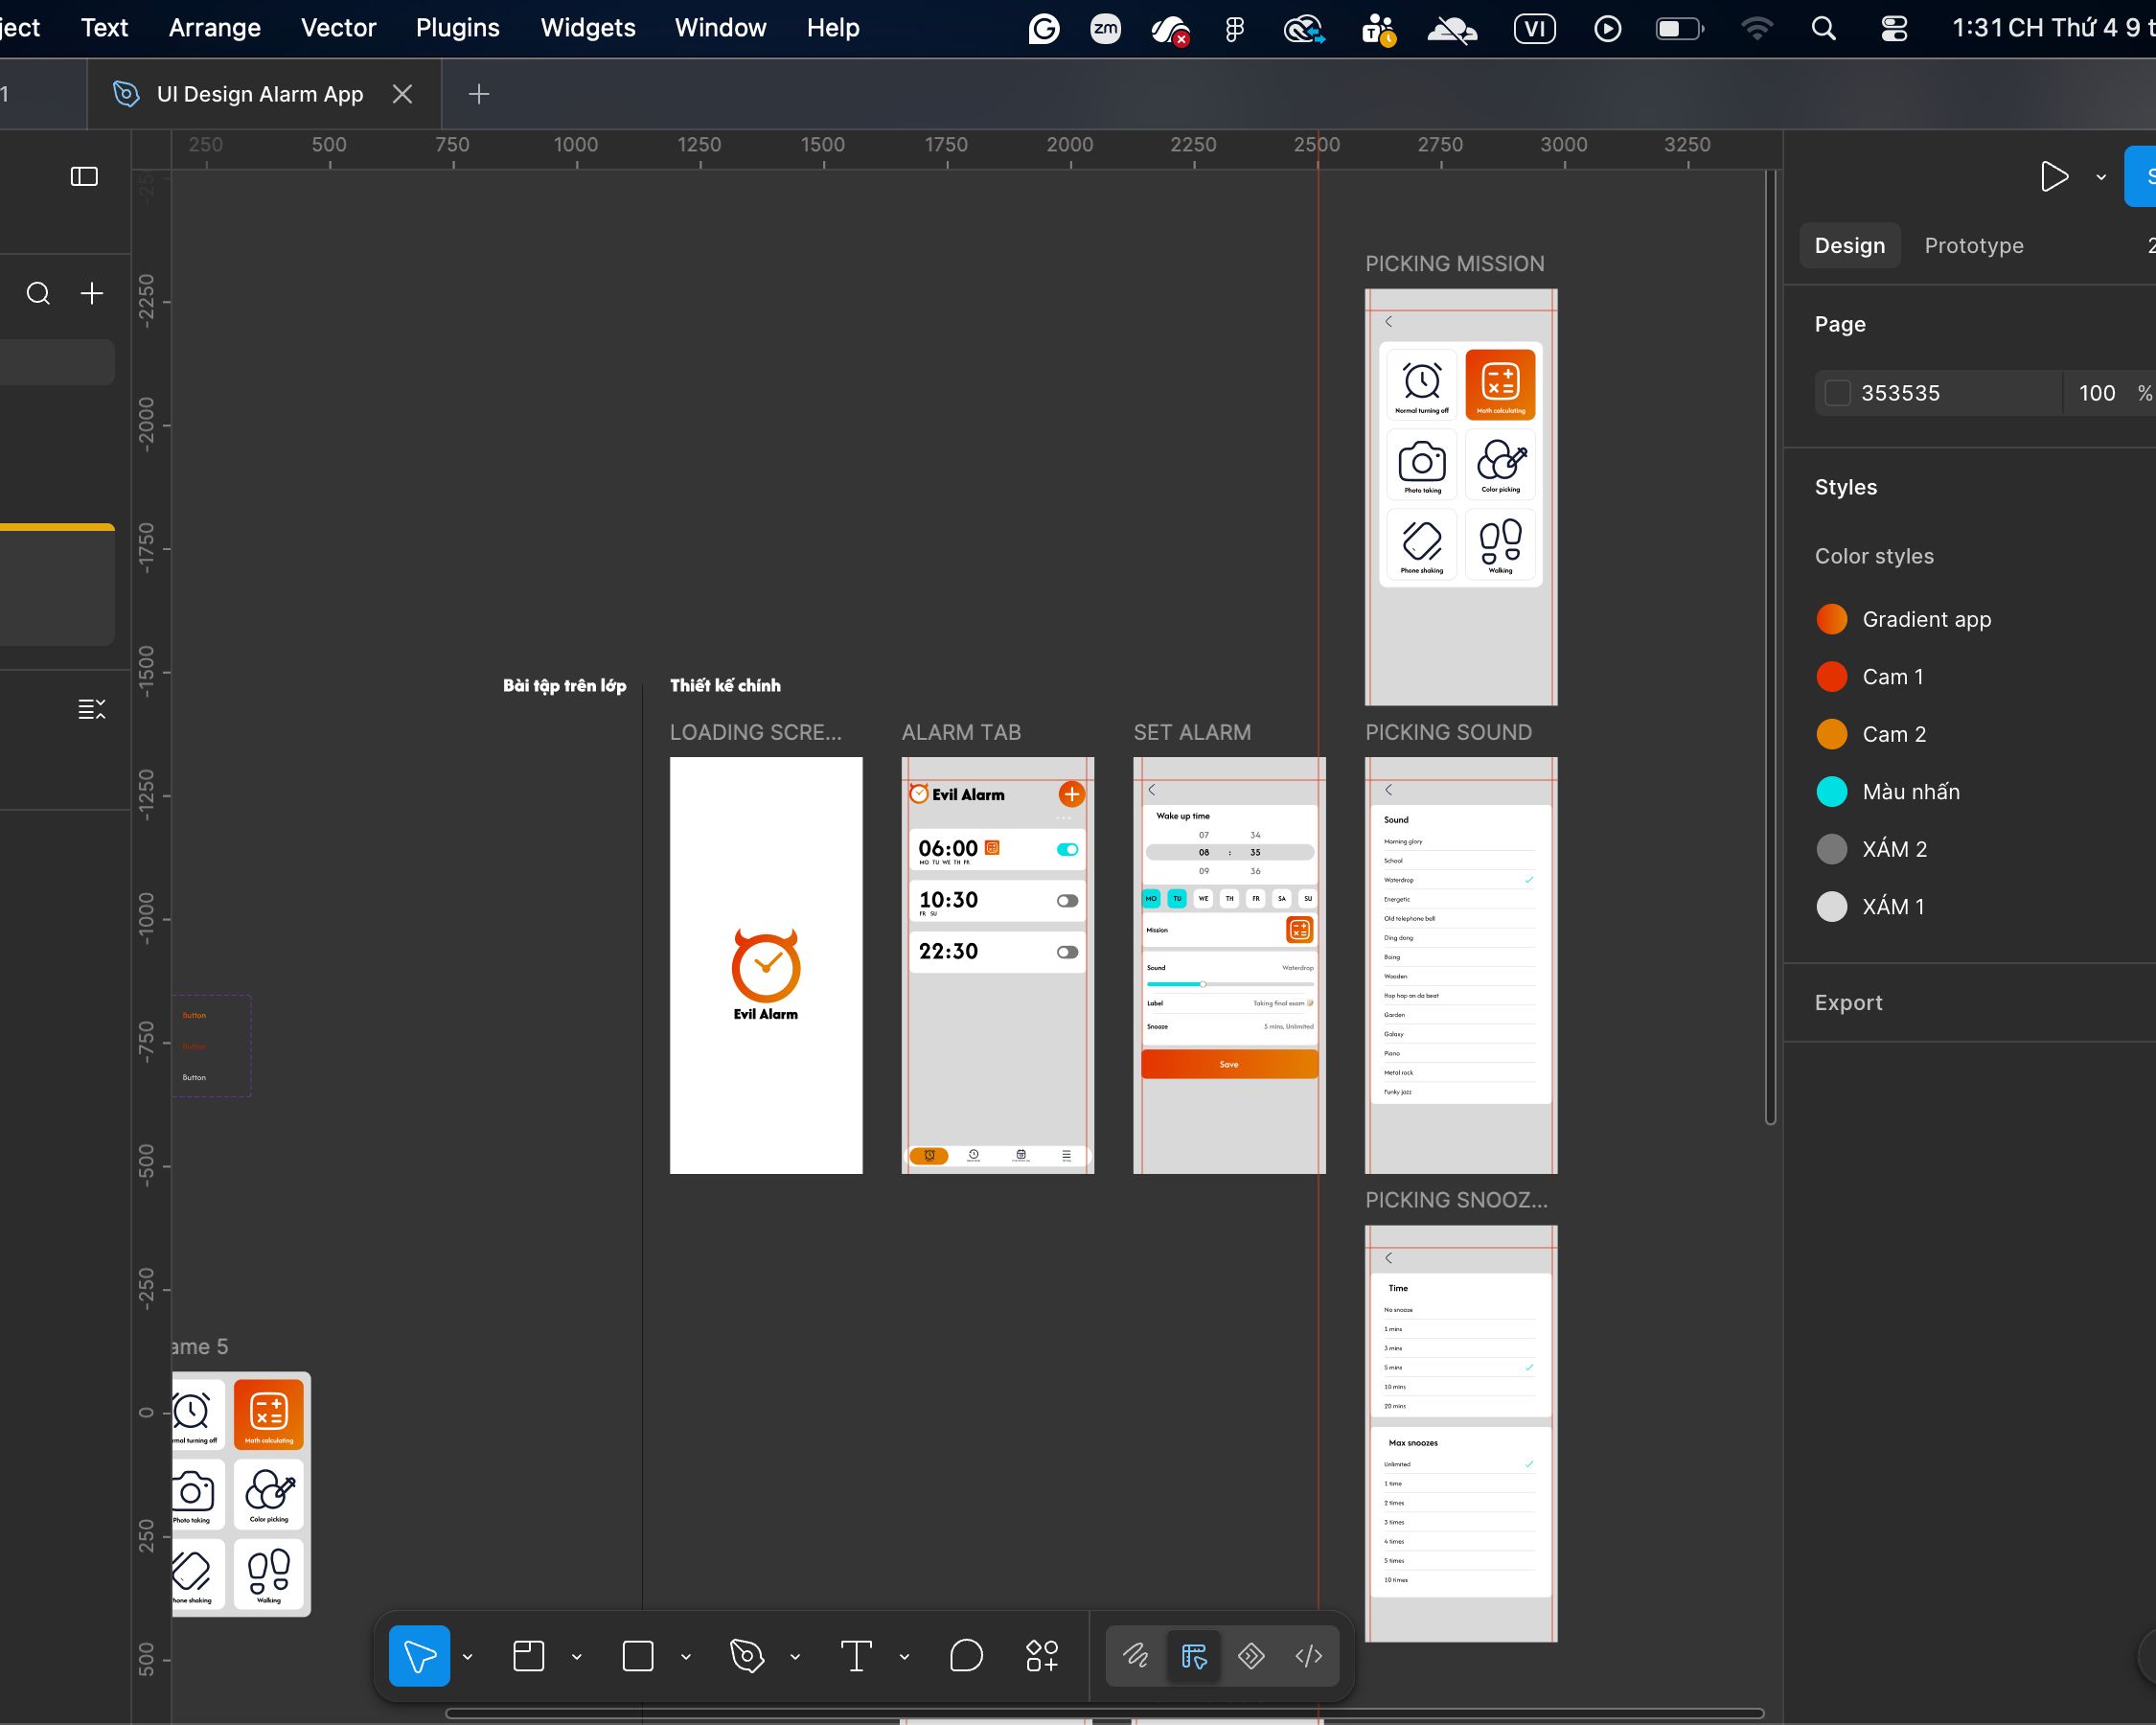
Task: Expand Rectangle shape options chevron
Action: (x=685, y=1657)
